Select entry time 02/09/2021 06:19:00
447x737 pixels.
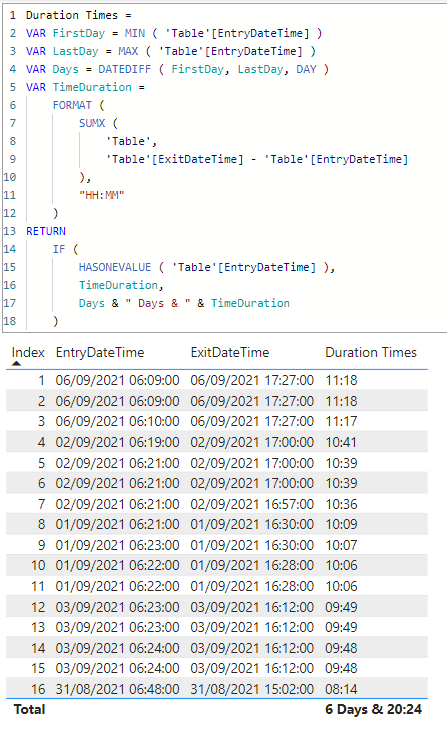pyautogui.click(x=117, y=442)
